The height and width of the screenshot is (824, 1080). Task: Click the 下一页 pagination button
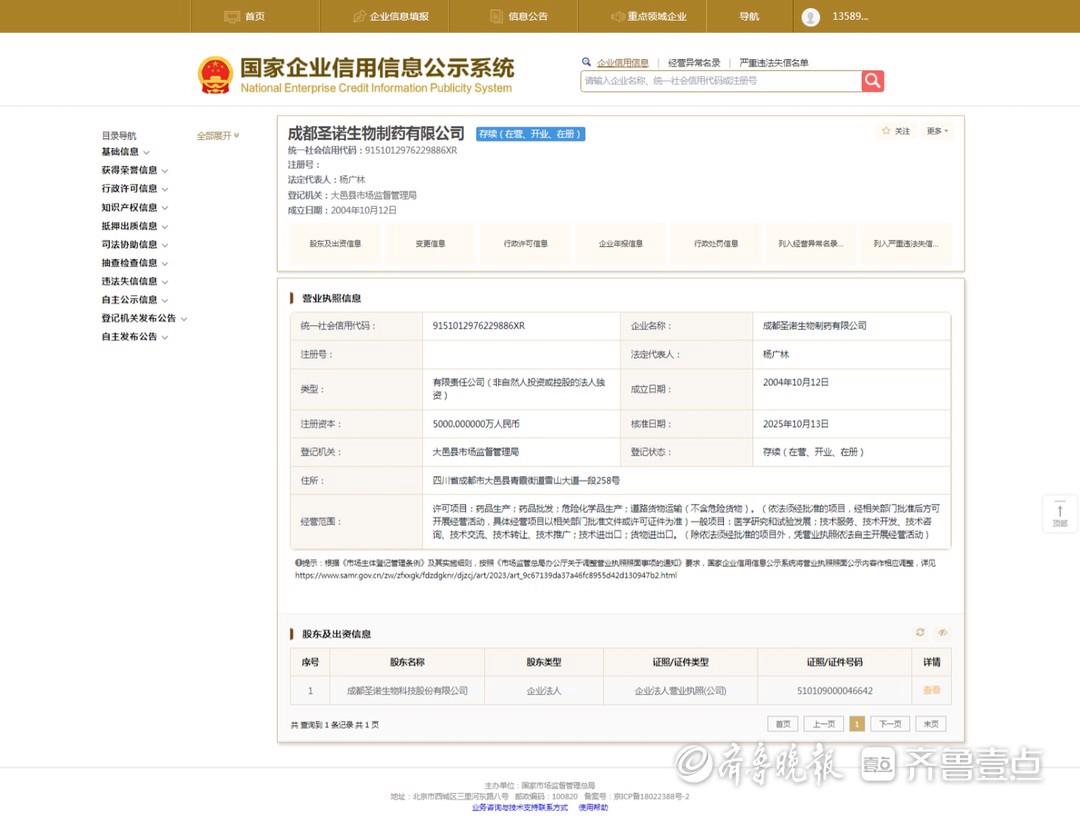coord(891,724)
